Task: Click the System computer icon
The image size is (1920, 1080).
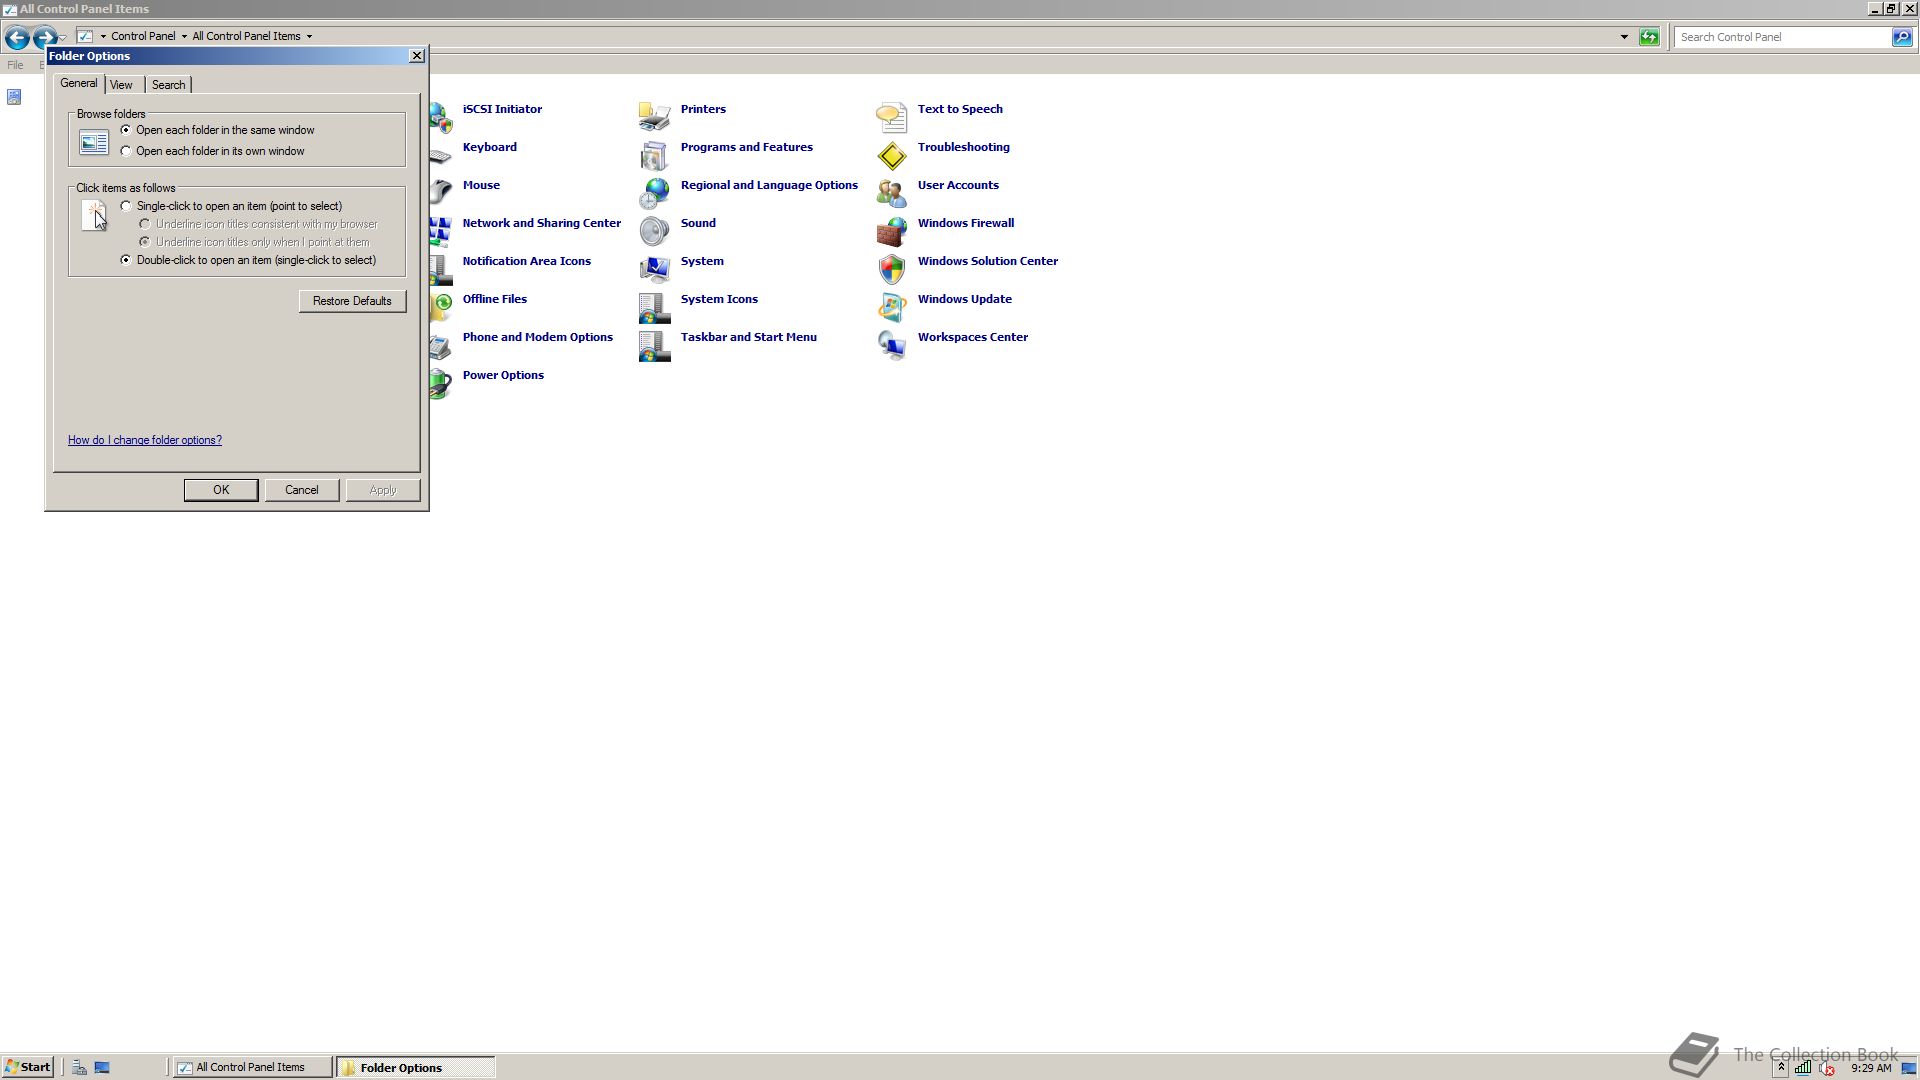Action: point(654,269)
